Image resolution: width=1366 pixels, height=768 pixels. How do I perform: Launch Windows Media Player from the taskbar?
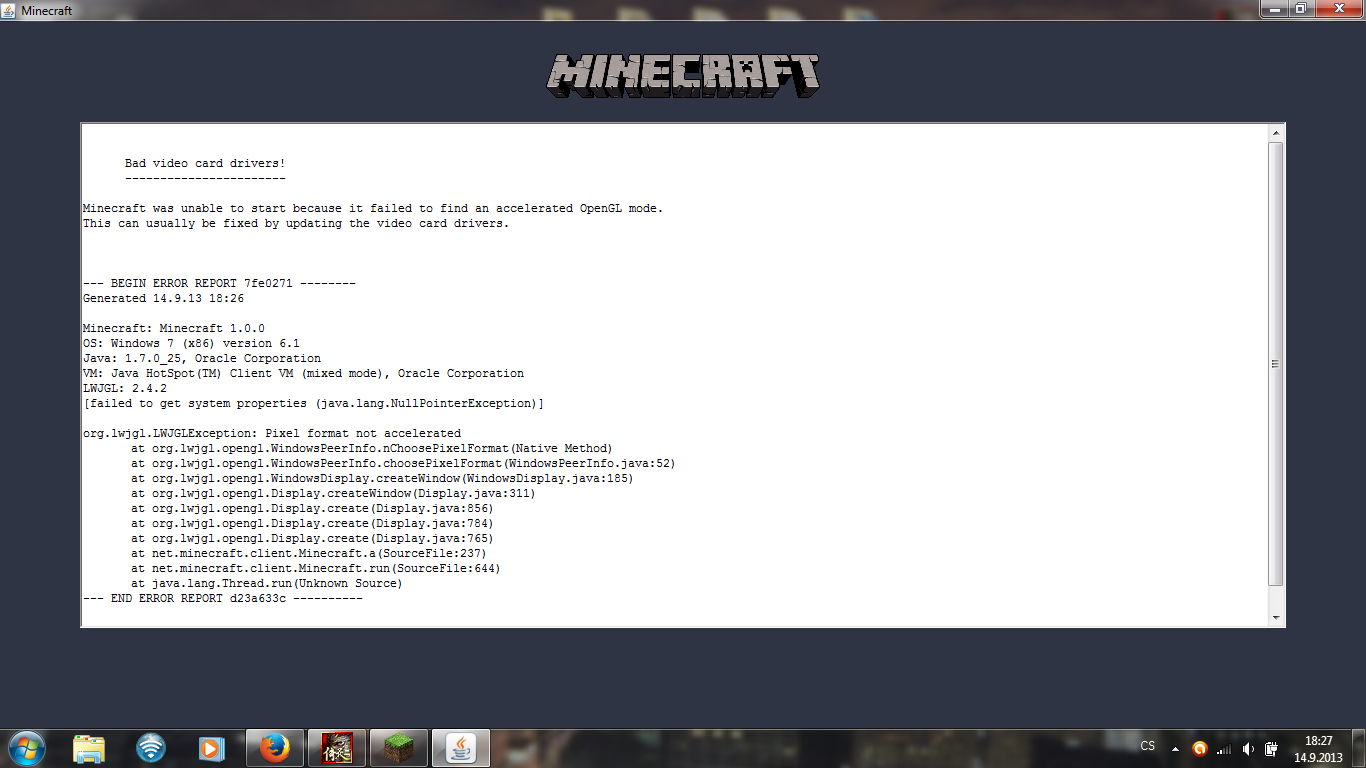(x=211, y=748)
